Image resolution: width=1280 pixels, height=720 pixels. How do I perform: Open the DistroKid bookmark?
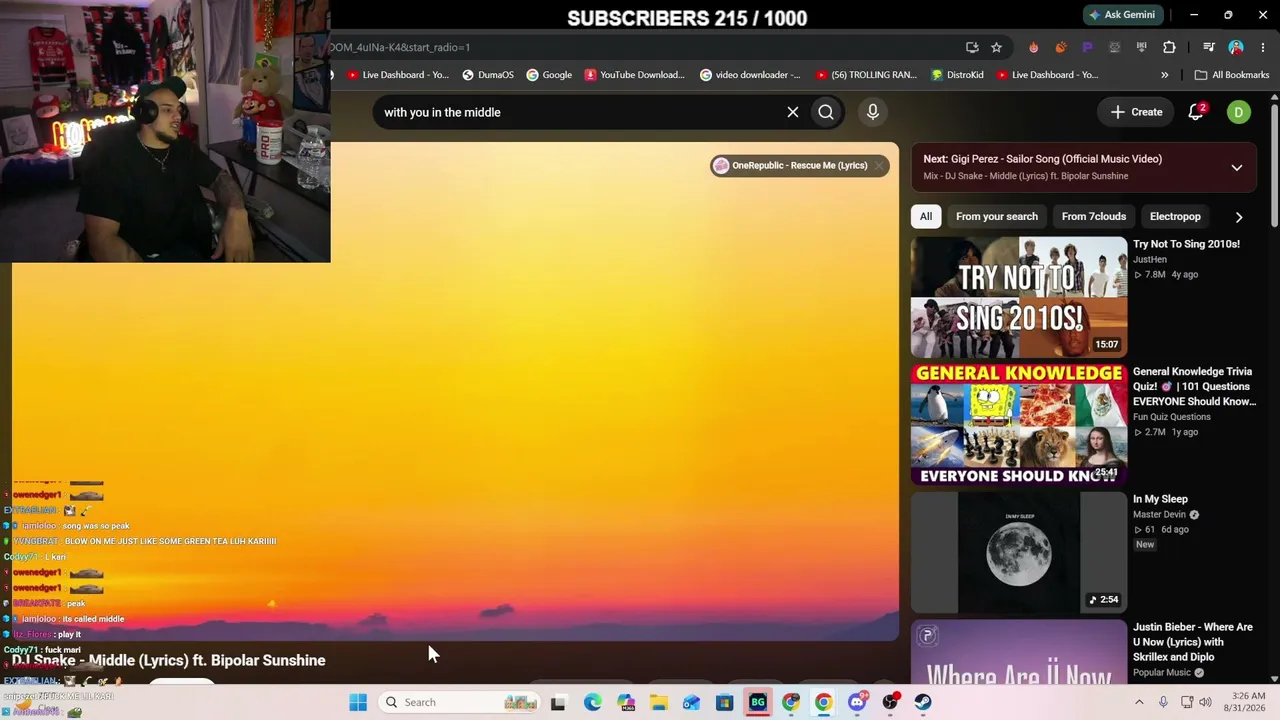(x=957, y=75)
